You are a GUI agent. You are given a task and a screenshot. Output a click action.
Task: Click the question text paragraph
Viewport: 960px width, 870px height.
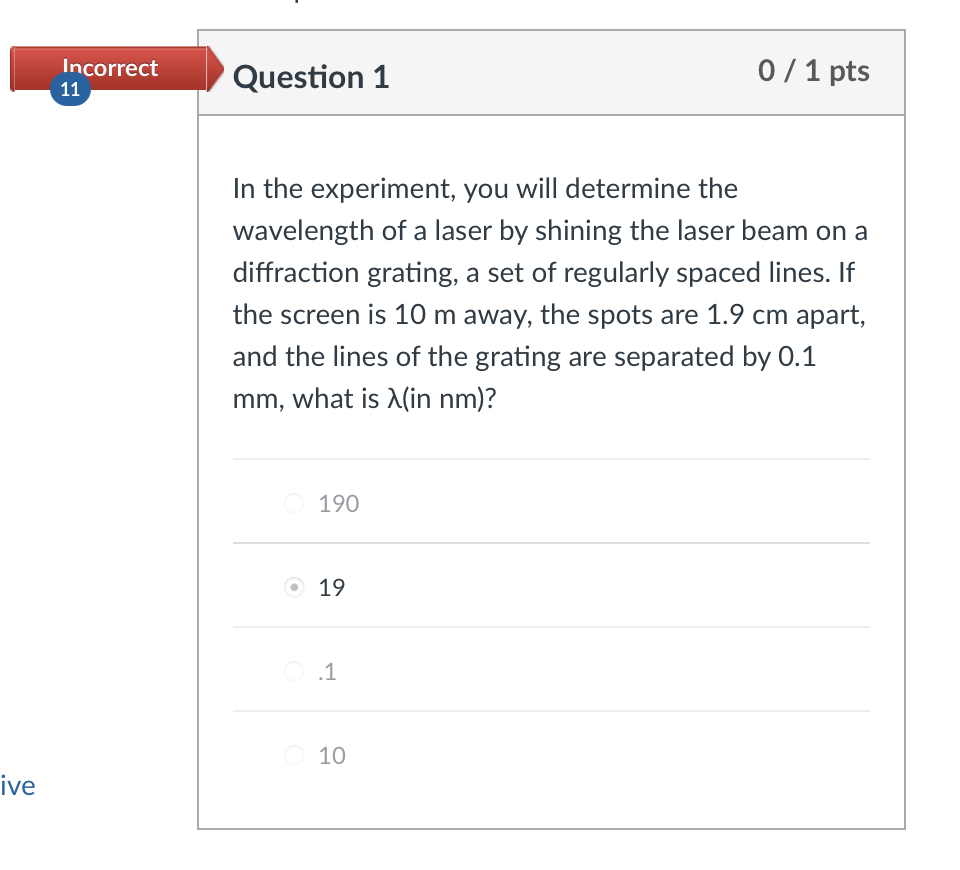tap(548, 293)
